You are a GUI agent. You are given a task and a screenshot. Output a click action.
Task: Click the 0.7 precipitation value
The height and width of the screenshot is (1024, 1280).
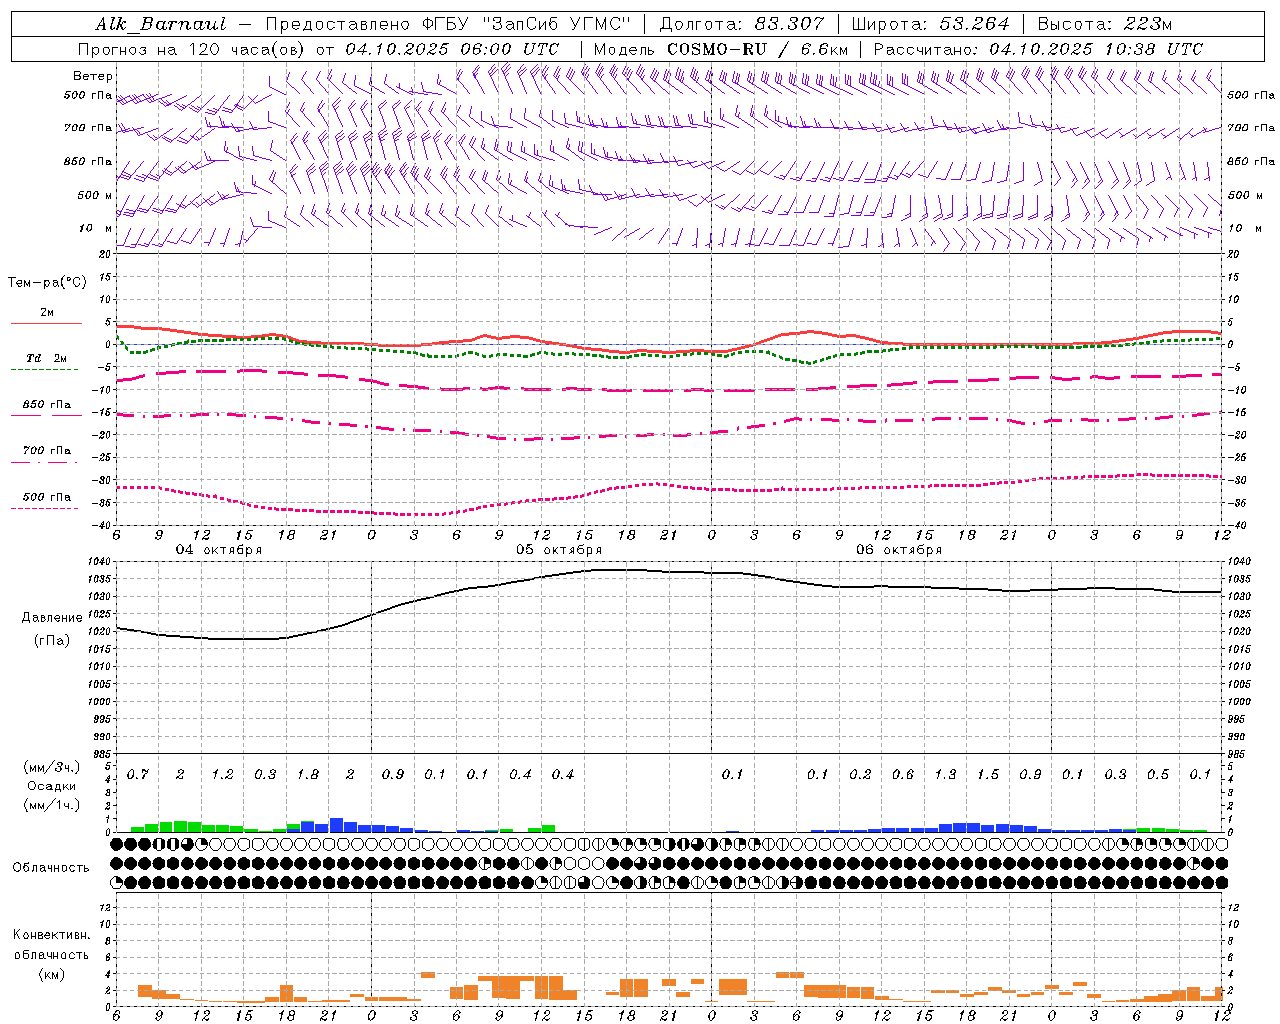(x=138, y=775)
